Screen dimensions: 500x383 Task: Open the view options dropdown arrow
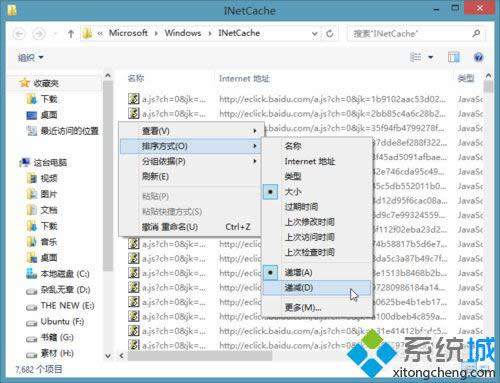[430, 57]
